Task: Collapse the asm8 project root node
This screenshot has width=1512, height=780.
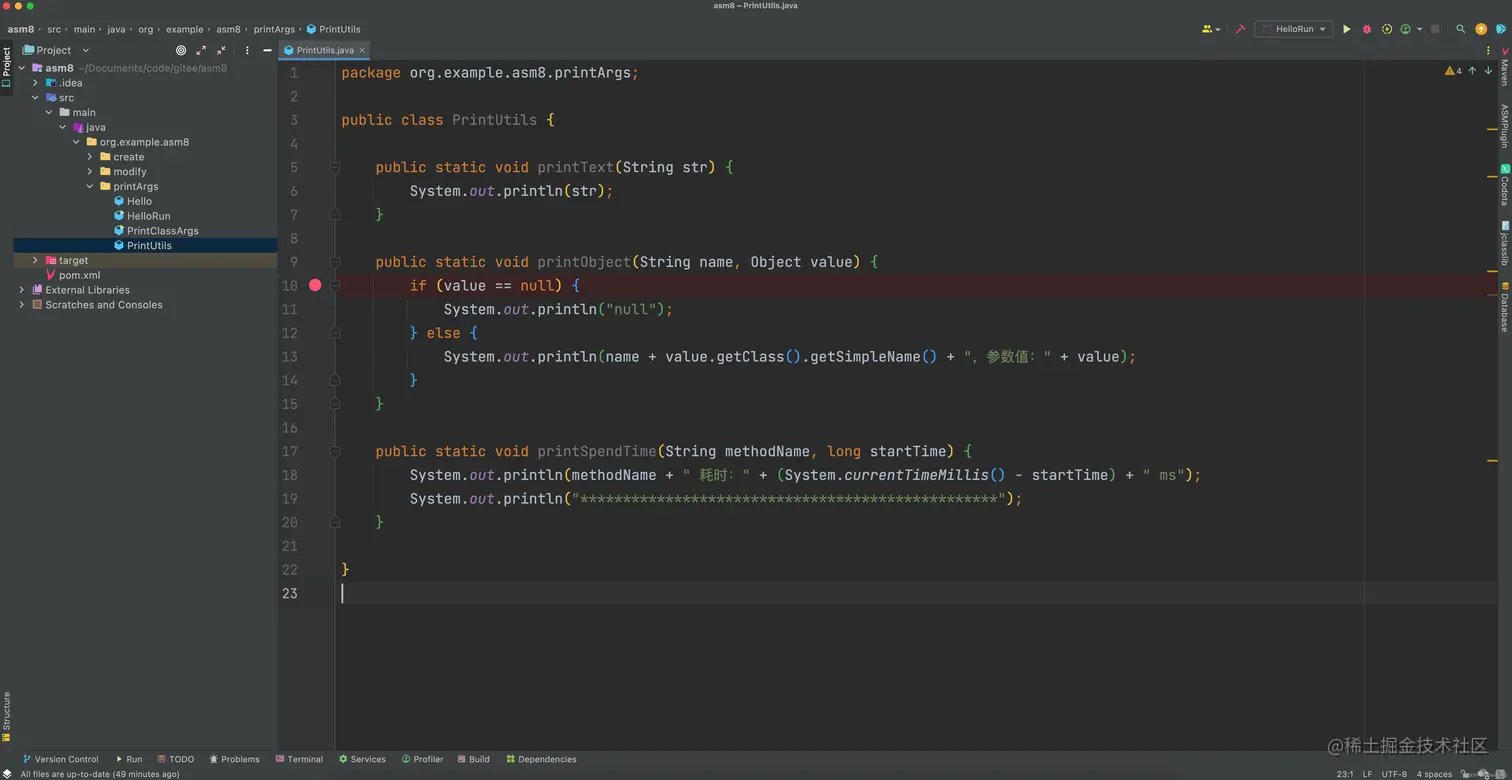Action: (22, 68)
